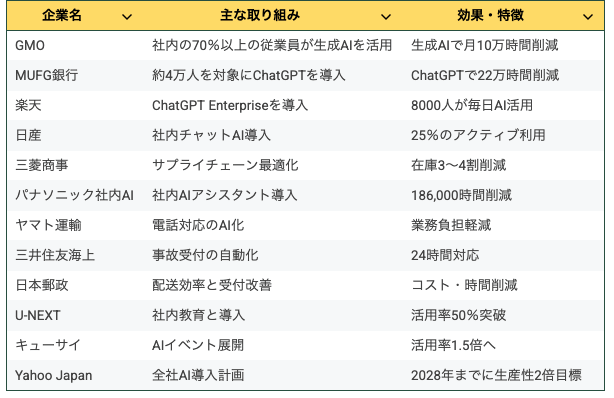Viewport: 614px width, 398px height.
Task: Click the 配送効率と受付改善 cell
Action: (212, 285)
